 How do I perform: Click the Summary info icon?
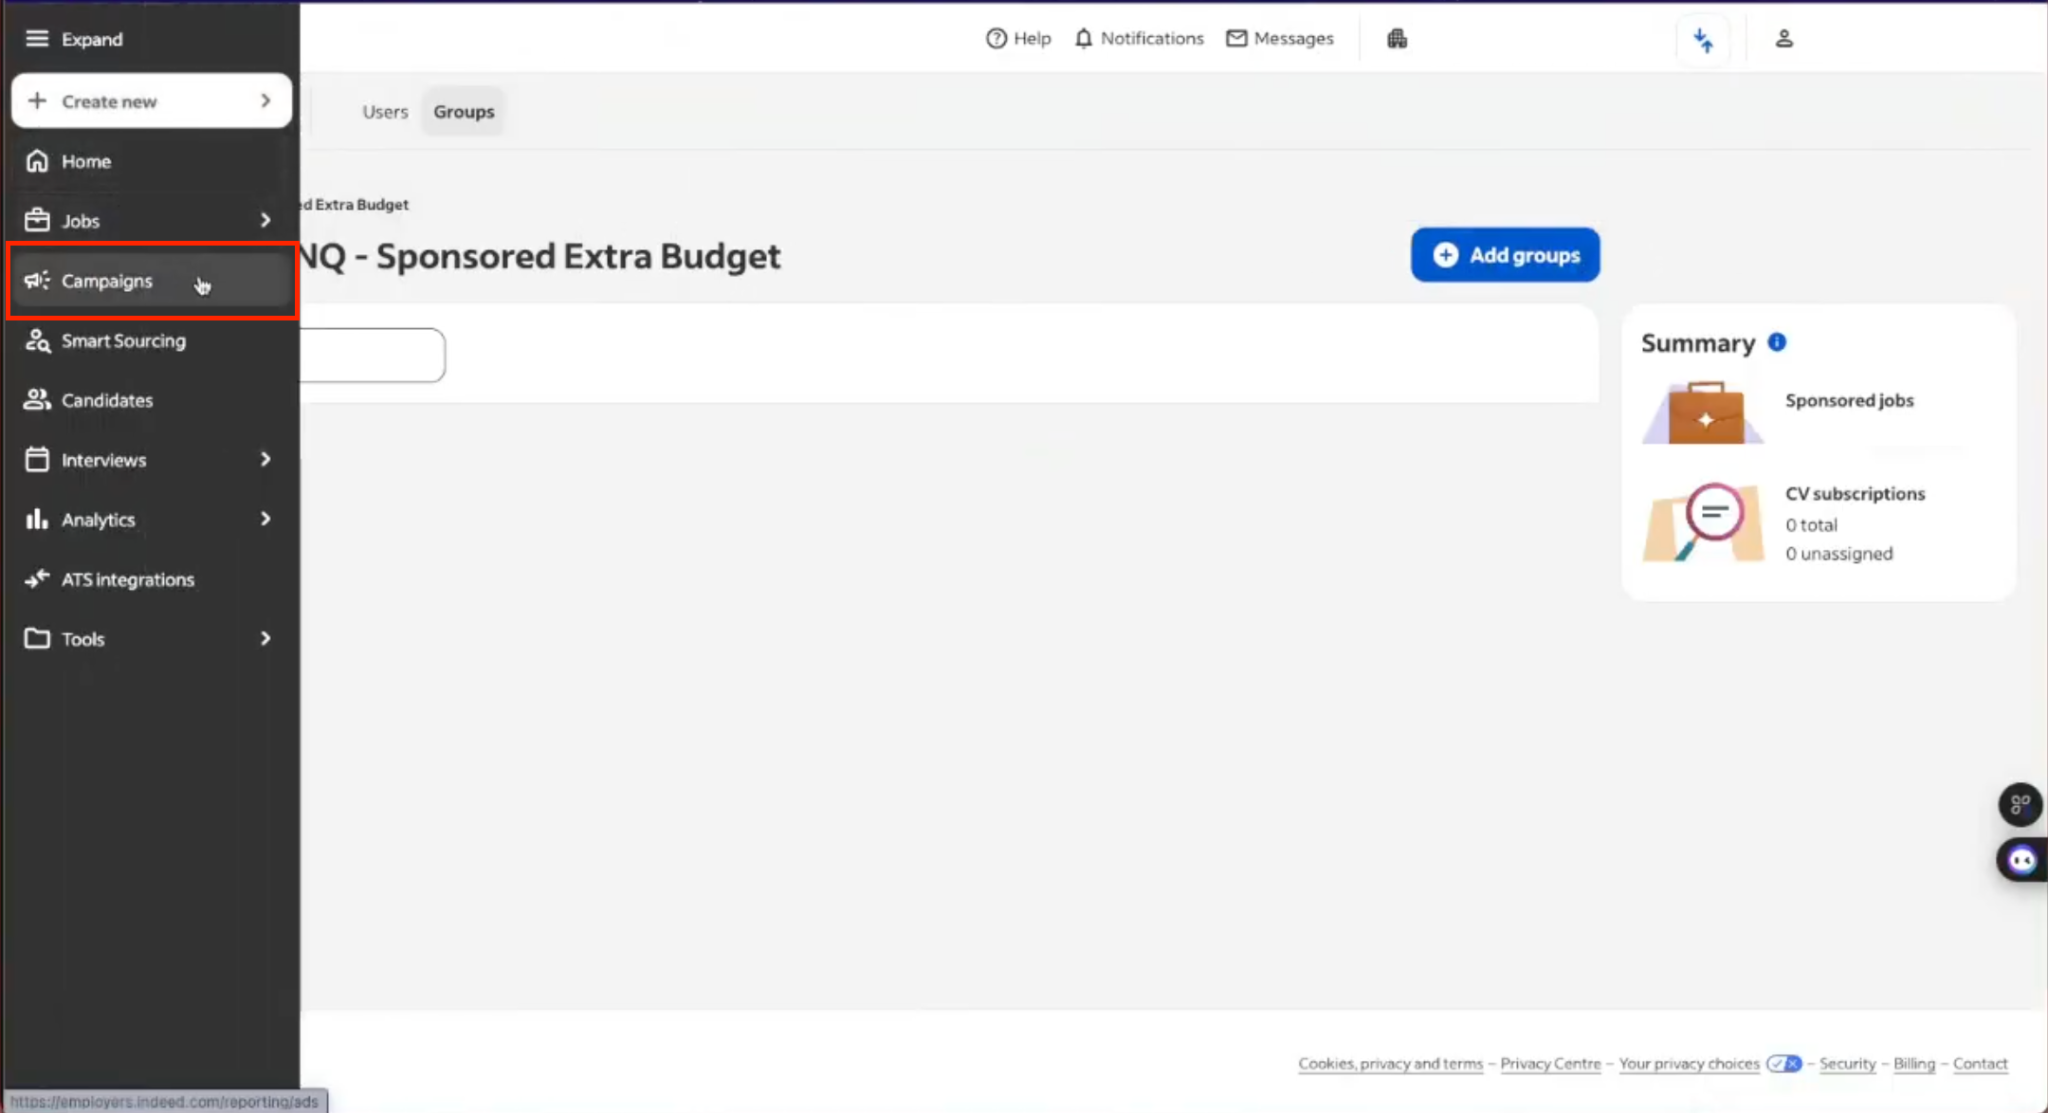(1777, 342)
